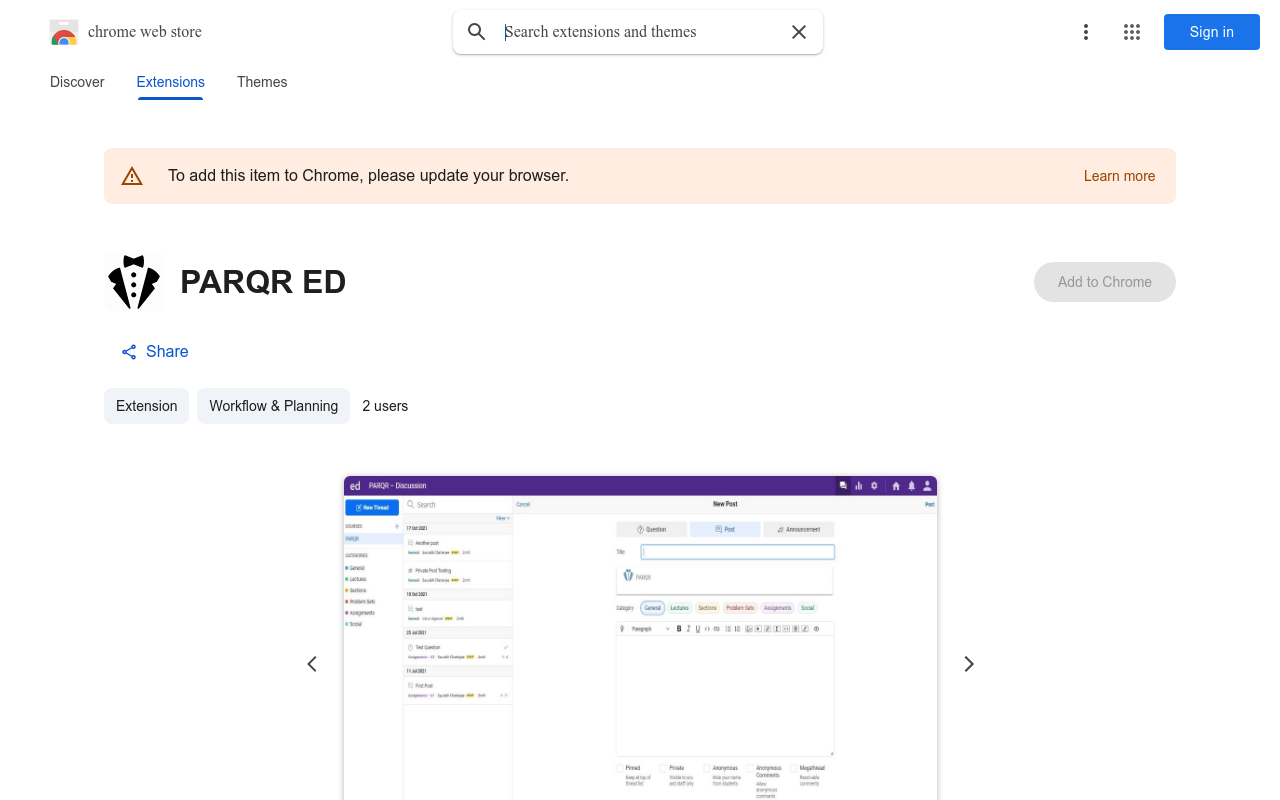Viewport: 1280px width, 800px height.
Task: Follow the Learn more link
Action: click(x=1119, y=176)
